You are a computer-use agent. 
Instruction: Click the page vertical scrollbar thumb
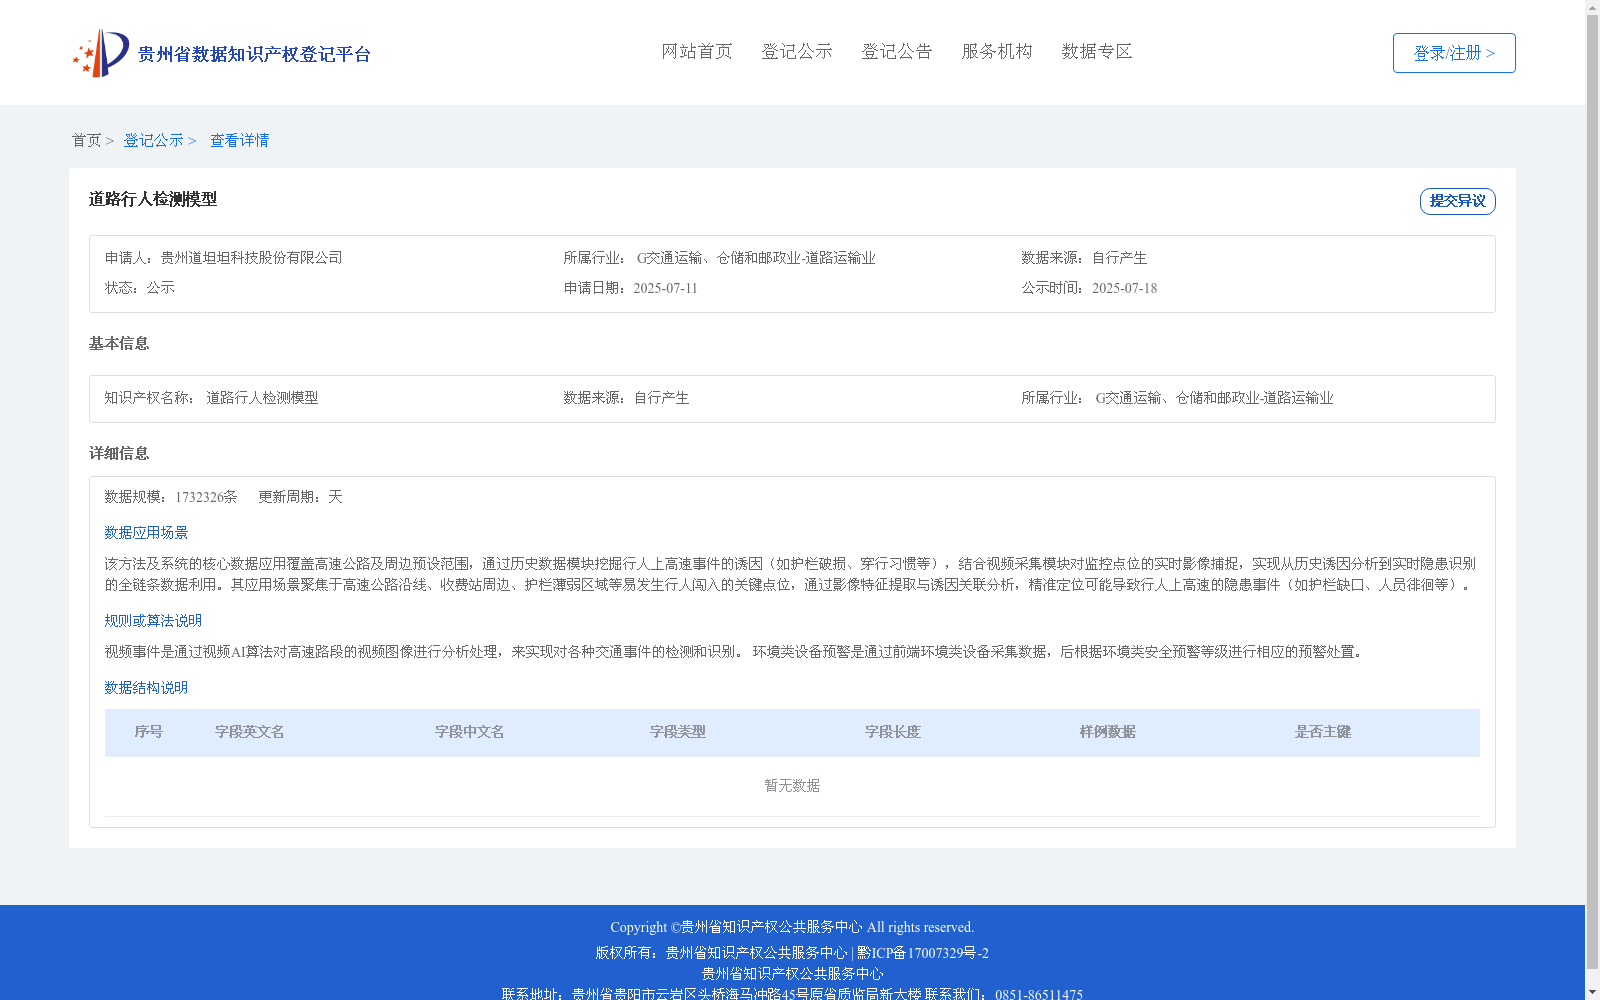click(1592, 492)
